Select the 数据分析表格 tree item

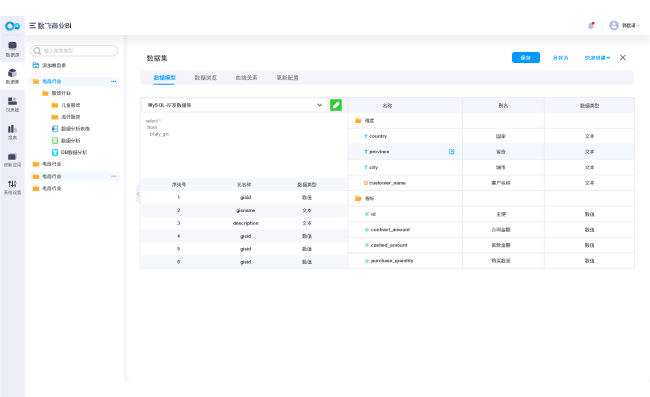click(75, 129)
